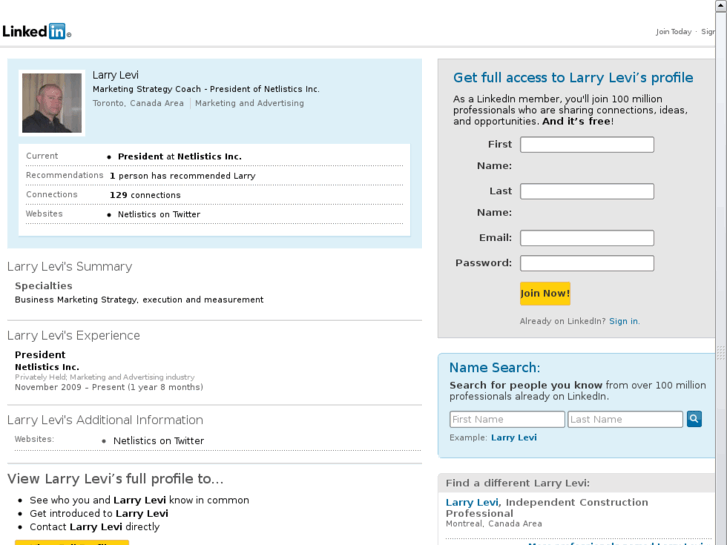Click the 'Name Search:' heading

tap(495, 367)
